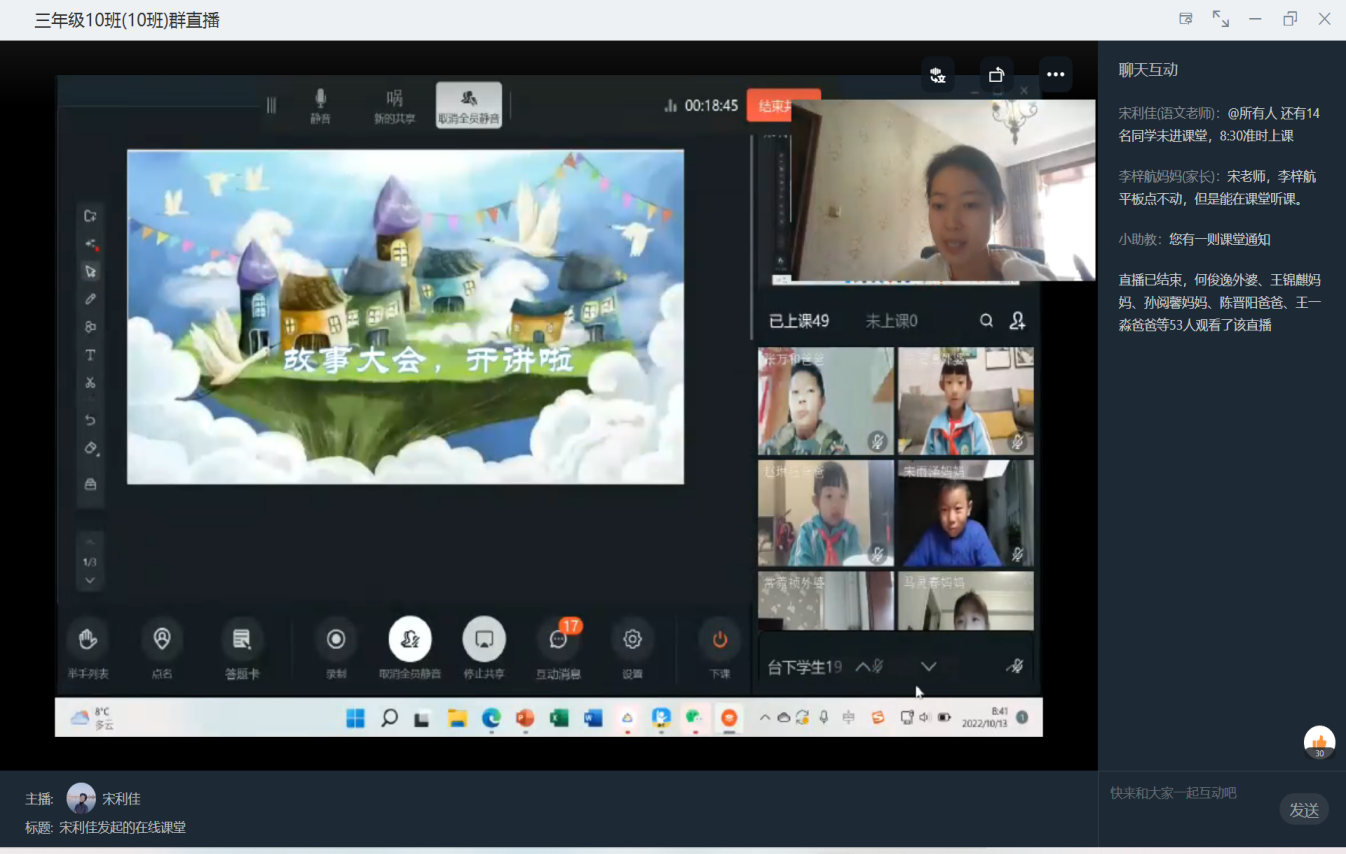The width and height of the screenshot is (1346, 854).
Task: Click the 发送 send button
Action: pos(1303,810)
